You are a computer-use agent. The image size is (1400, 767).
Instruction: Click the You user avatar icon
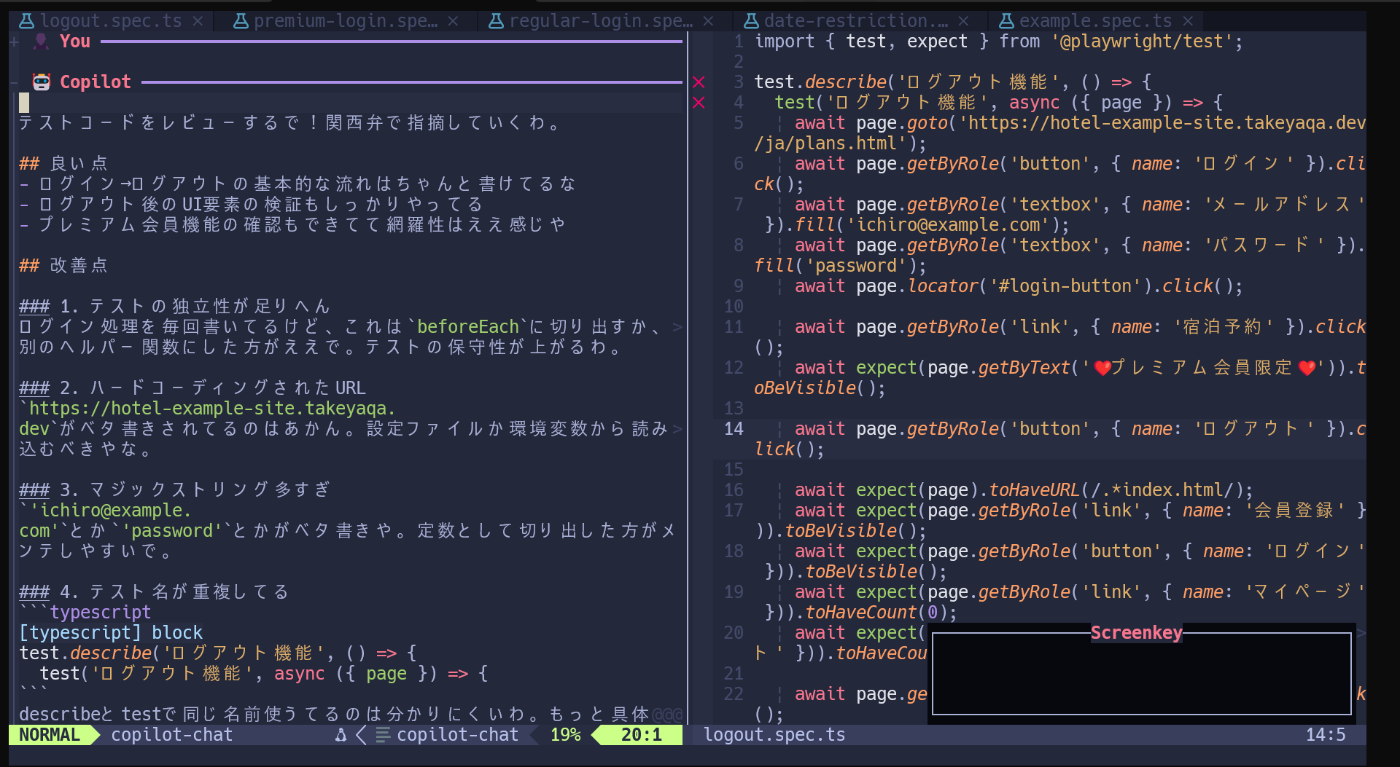pos(41,41)
